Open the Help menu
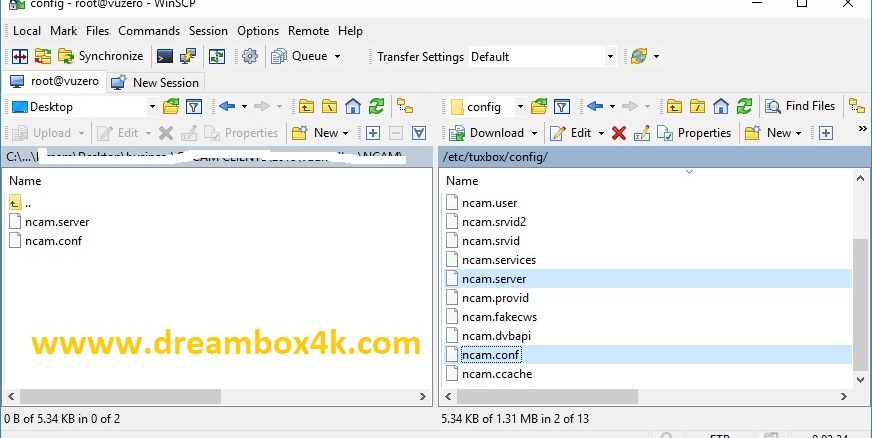The image size is (872, 438). point(350,31)
